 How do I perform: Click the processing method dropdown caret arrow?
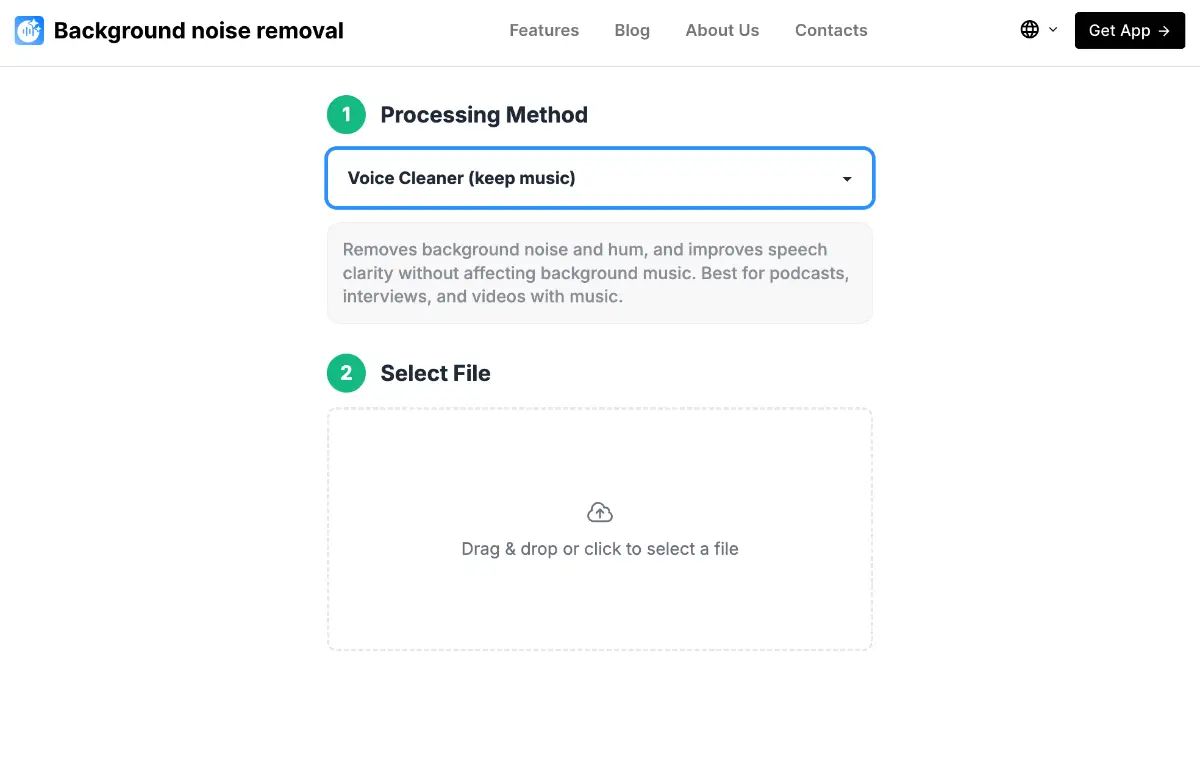[x=847, y=179]
